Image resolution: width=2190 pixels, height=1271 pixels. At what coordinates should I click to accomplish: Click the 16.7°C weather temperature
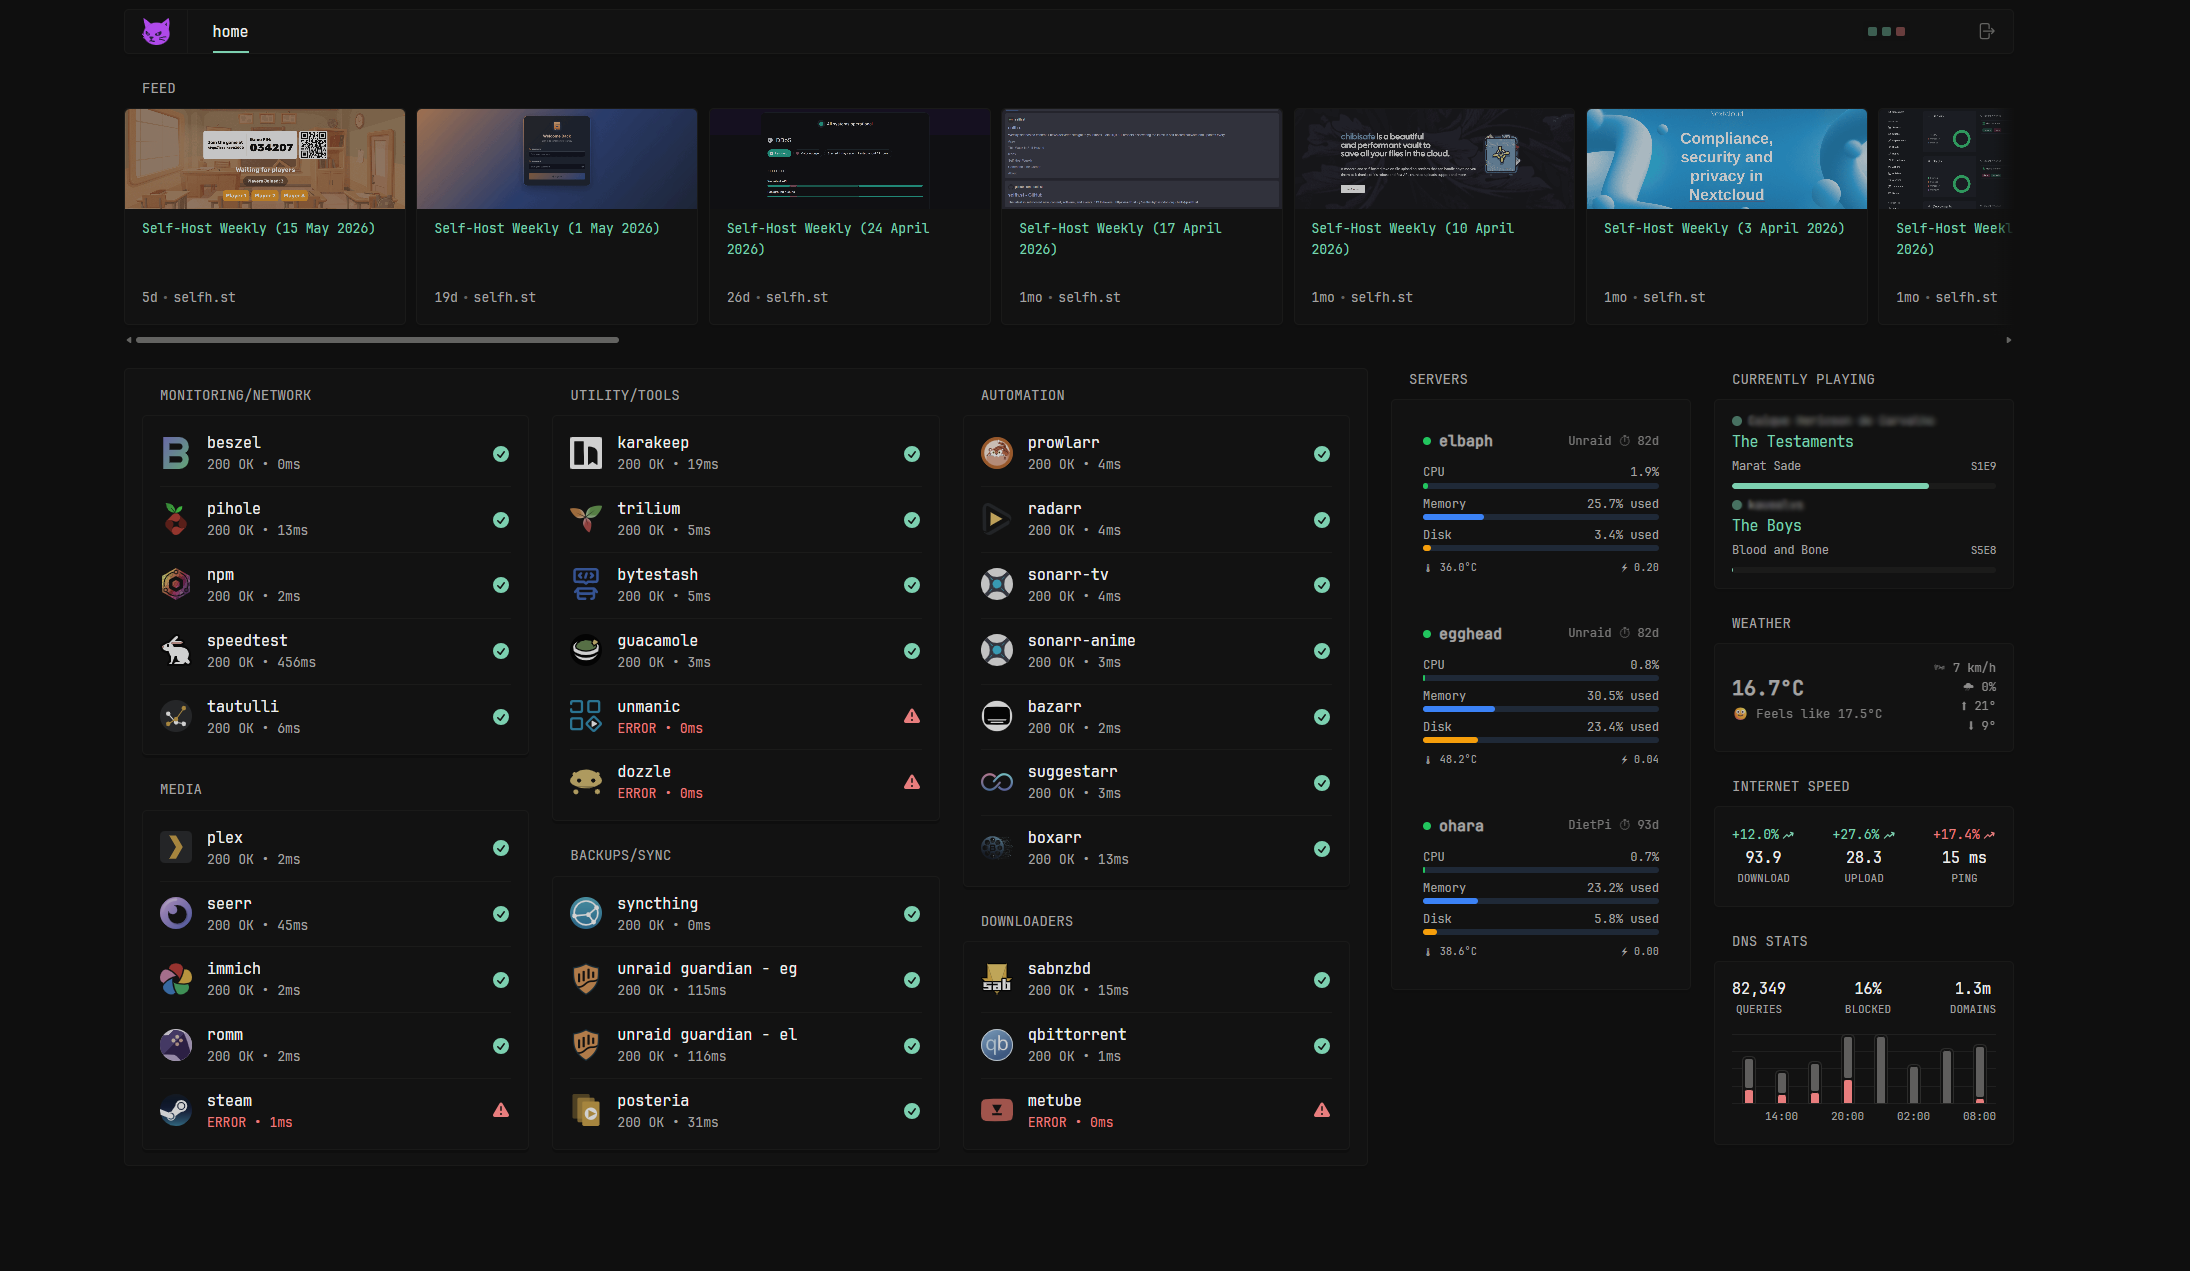[x=1768, y=688]
